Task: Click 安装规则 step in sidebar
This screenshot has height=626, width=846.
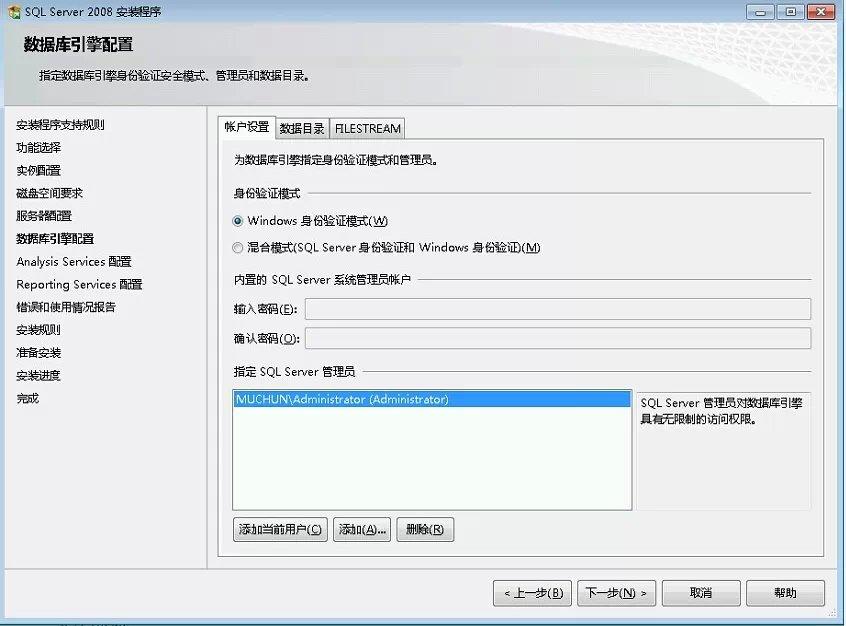Action: tap(38, 330)
